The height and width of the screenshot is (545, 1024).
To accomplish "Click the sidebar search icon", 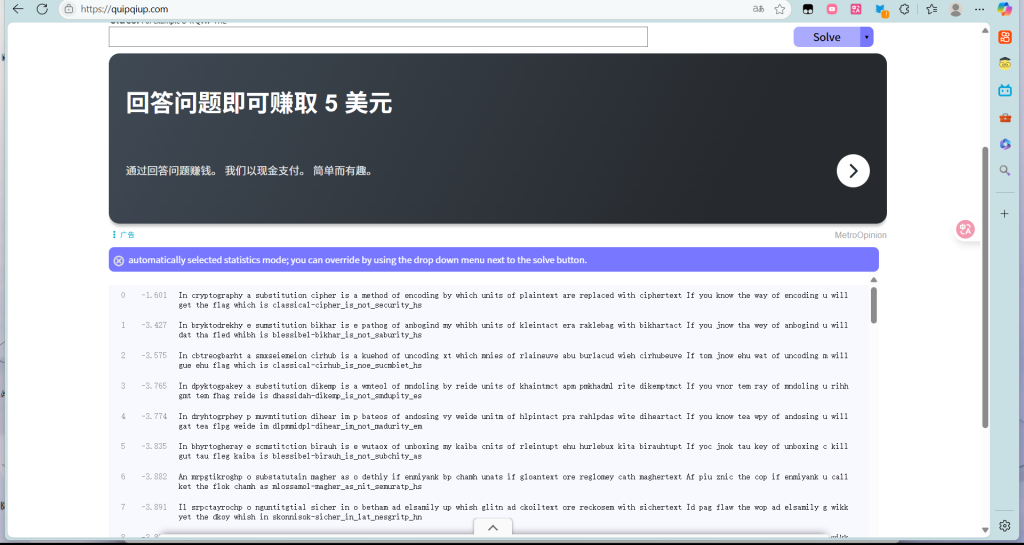I will (1005, 170).
